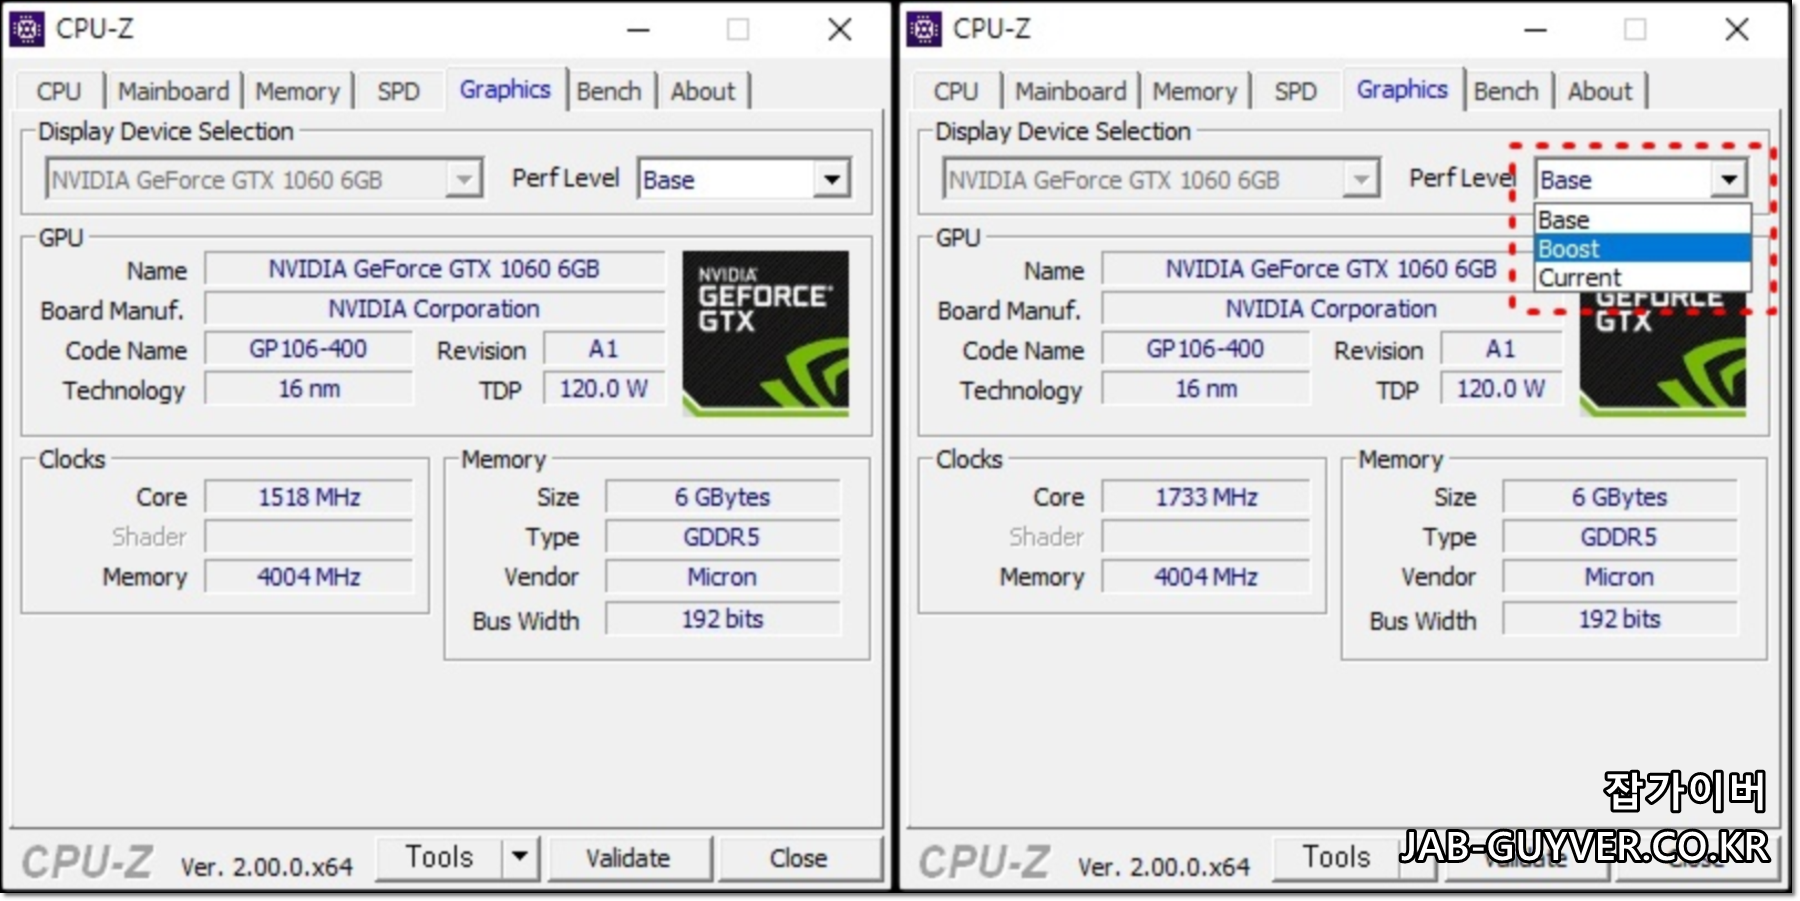Click the Tools button in right window
Image resolution: width=1800 pixels, height=901 pixels.
click(x=1335, y=858)
